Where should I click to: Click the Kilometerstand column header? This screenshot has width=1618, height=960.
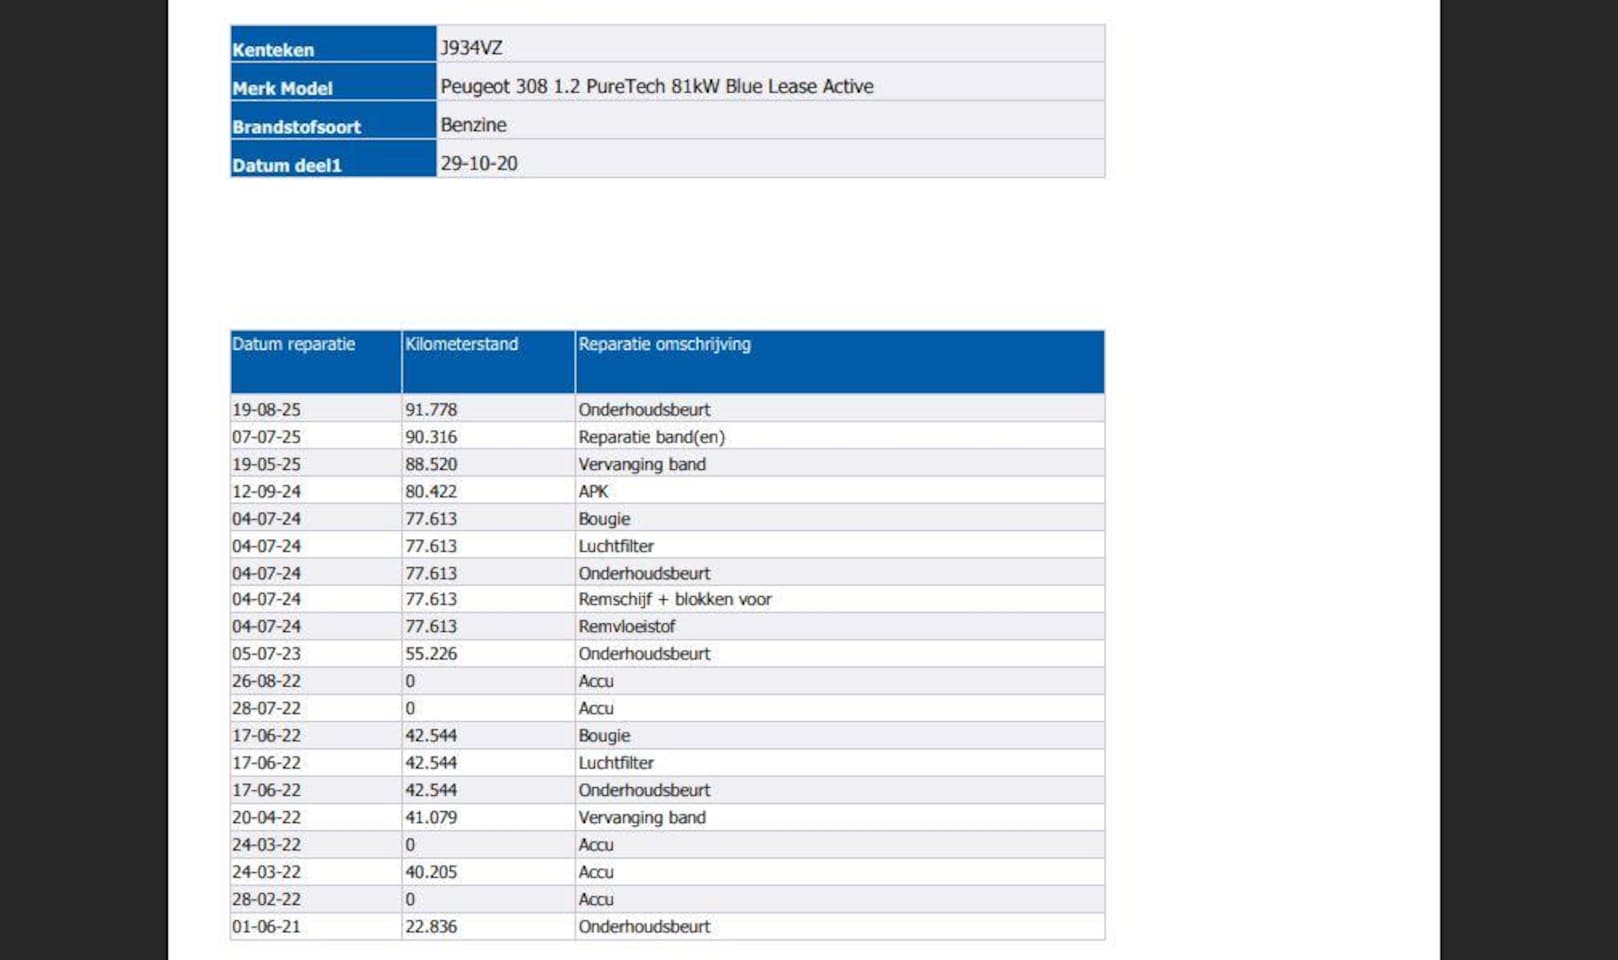[461, 345]
